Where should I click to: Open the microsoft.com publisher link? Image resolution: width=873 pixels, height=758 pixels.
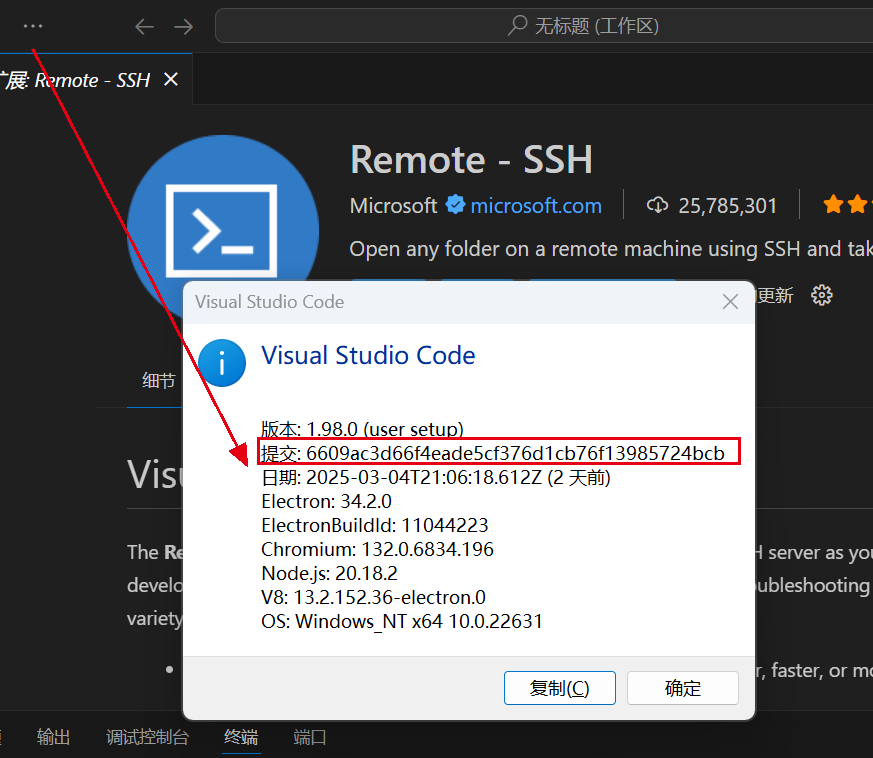tap(536, 206)
